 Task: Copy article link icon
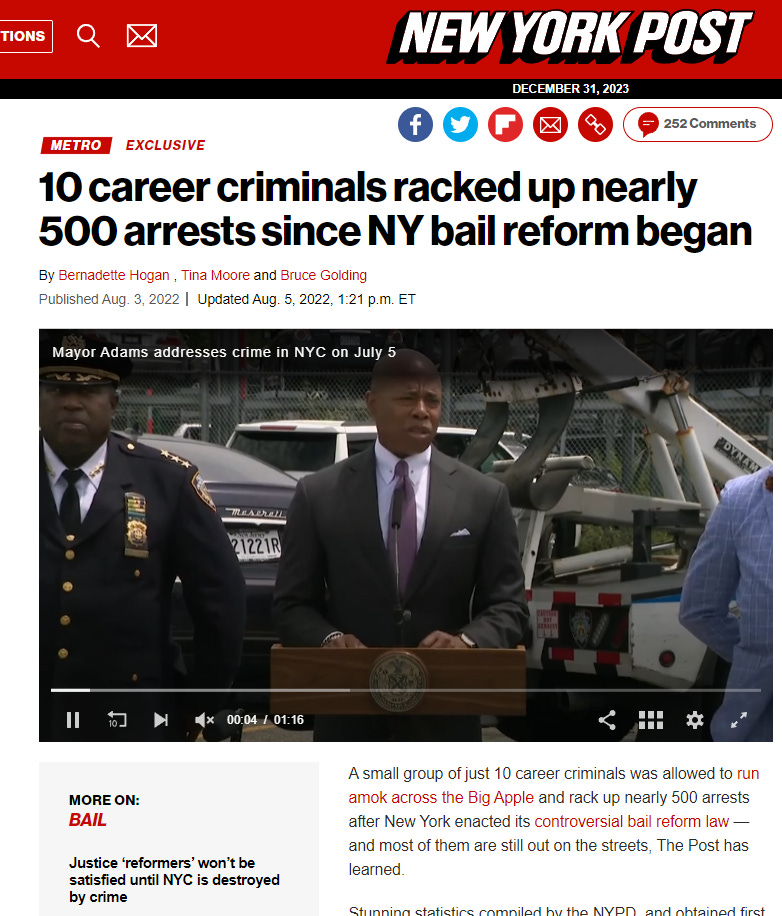[595, 124]
